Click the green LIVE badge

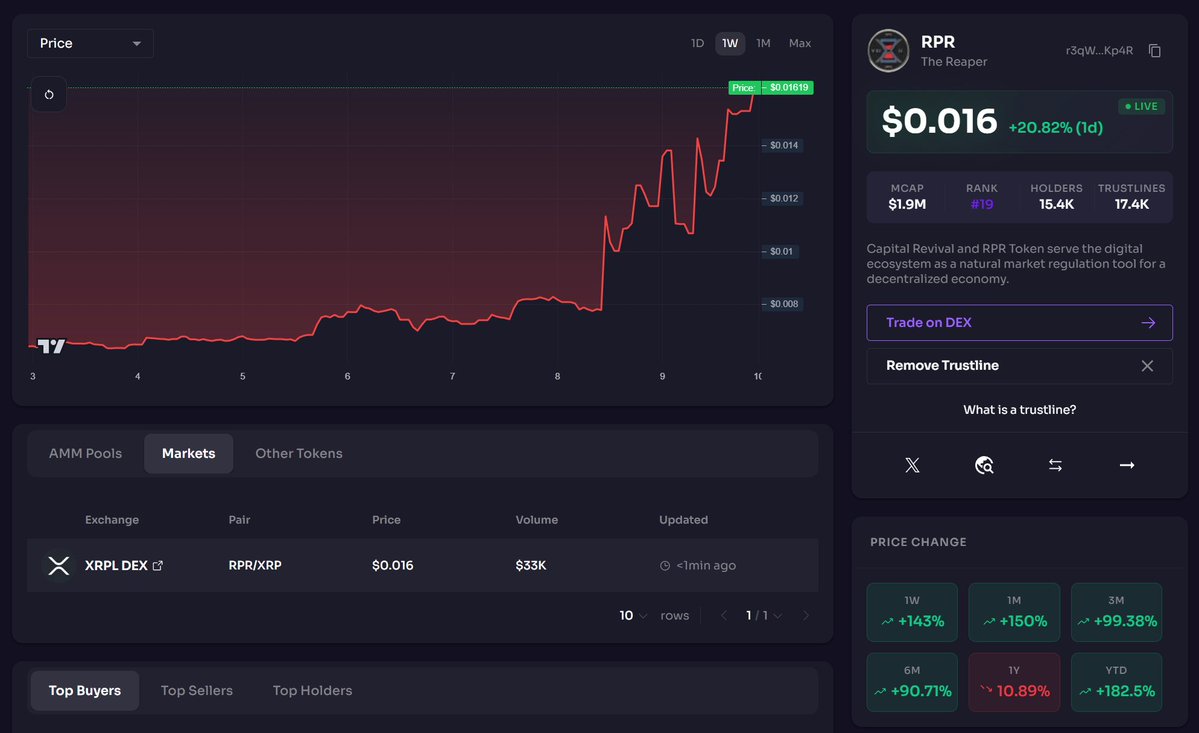click(1142, 106)
